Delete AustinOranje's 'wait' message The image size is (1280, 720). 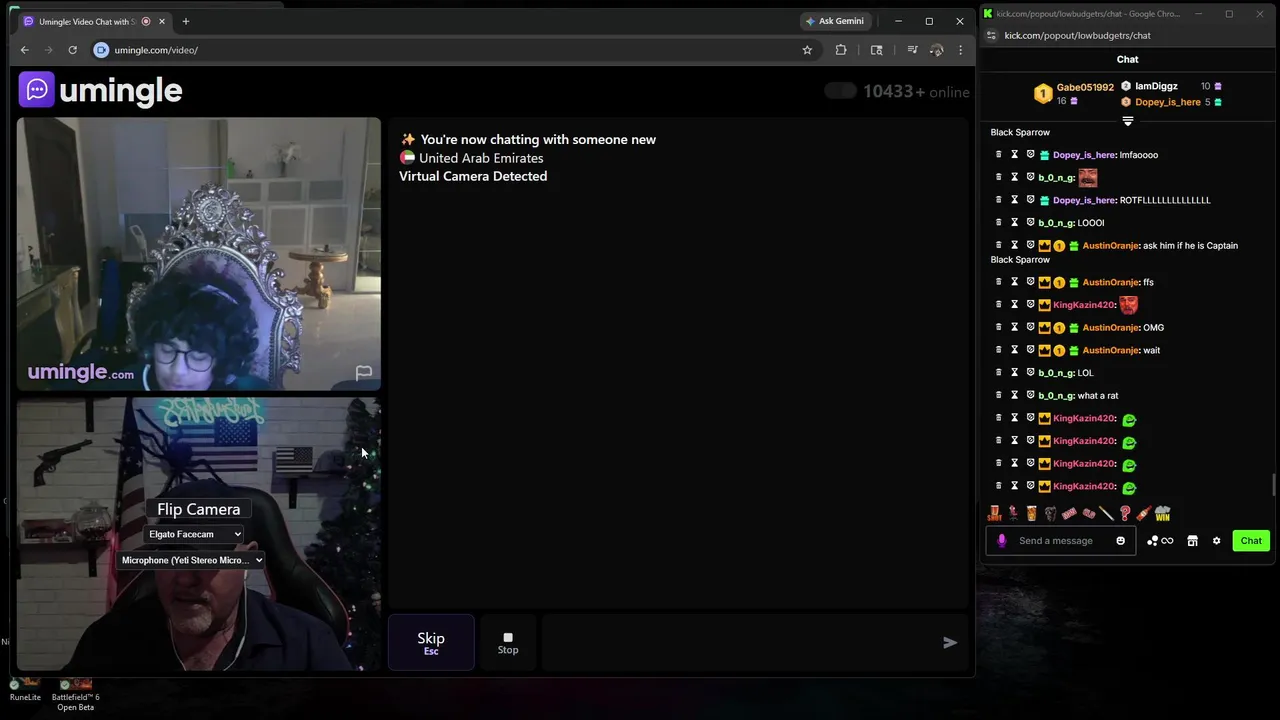tap(998, 350)
